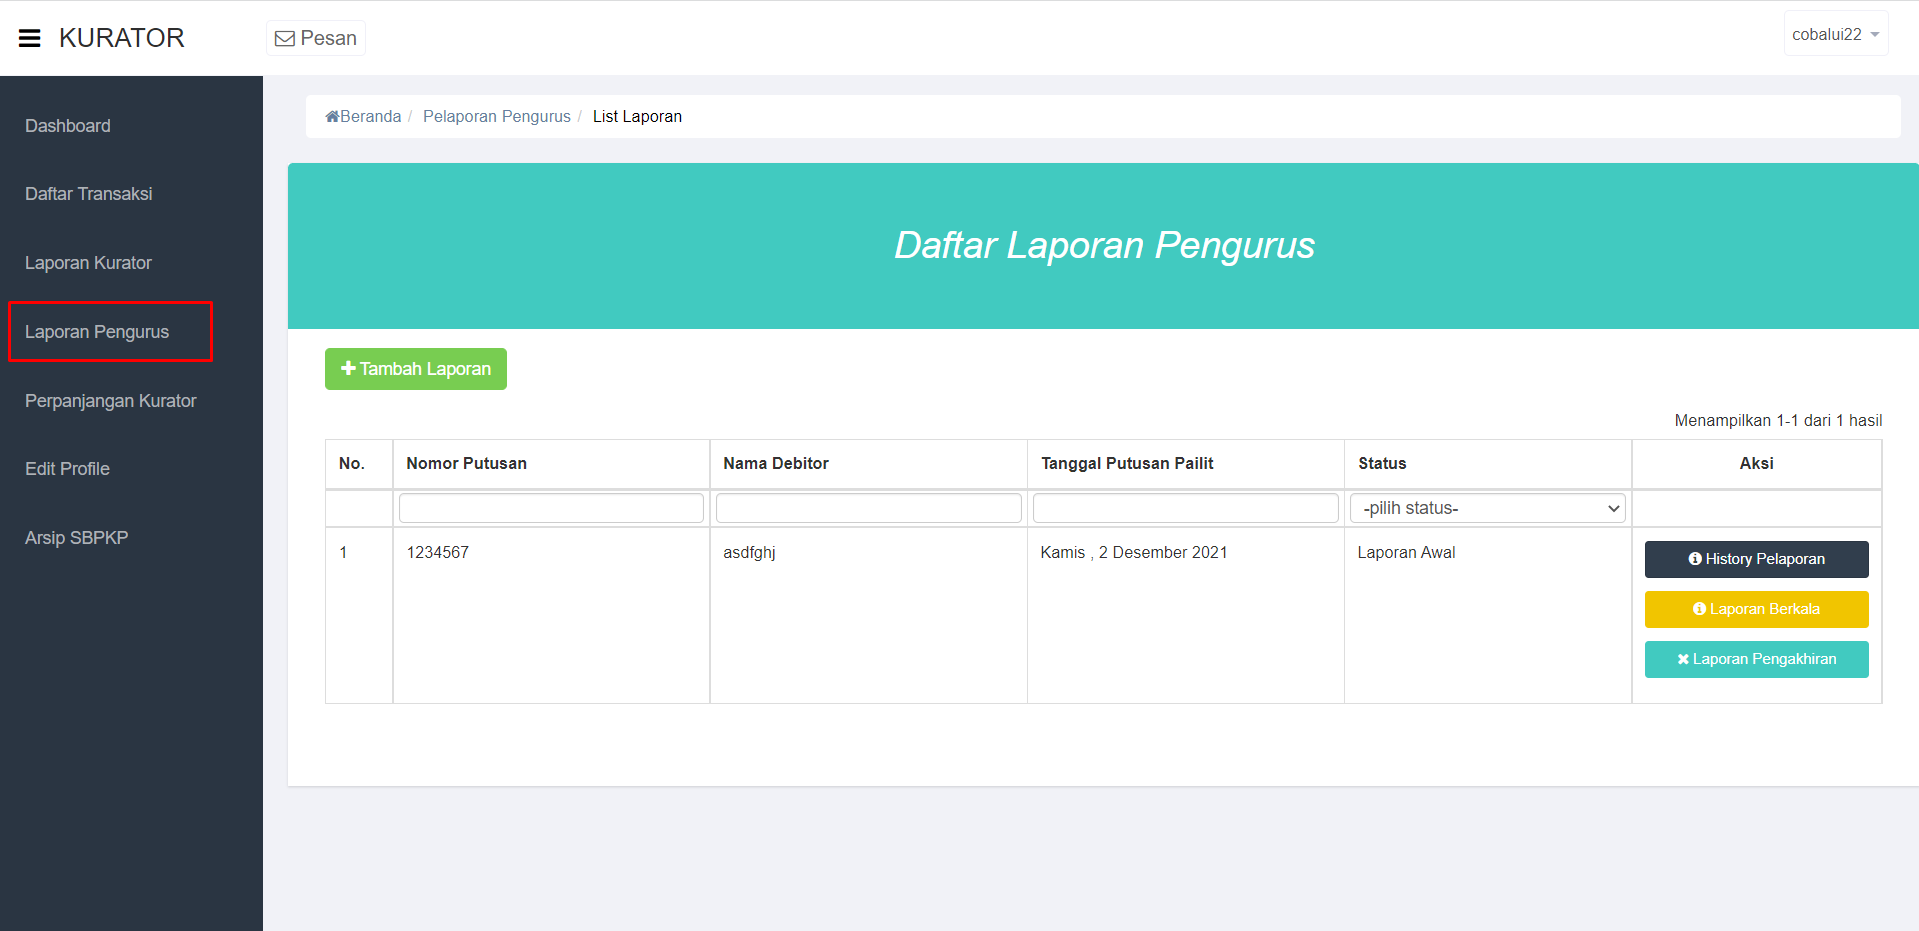The height and width of the screenshot is (931, 1919).
Task: Open Arsip SBPKP from sidebar
Action: [x=76, y=538]
